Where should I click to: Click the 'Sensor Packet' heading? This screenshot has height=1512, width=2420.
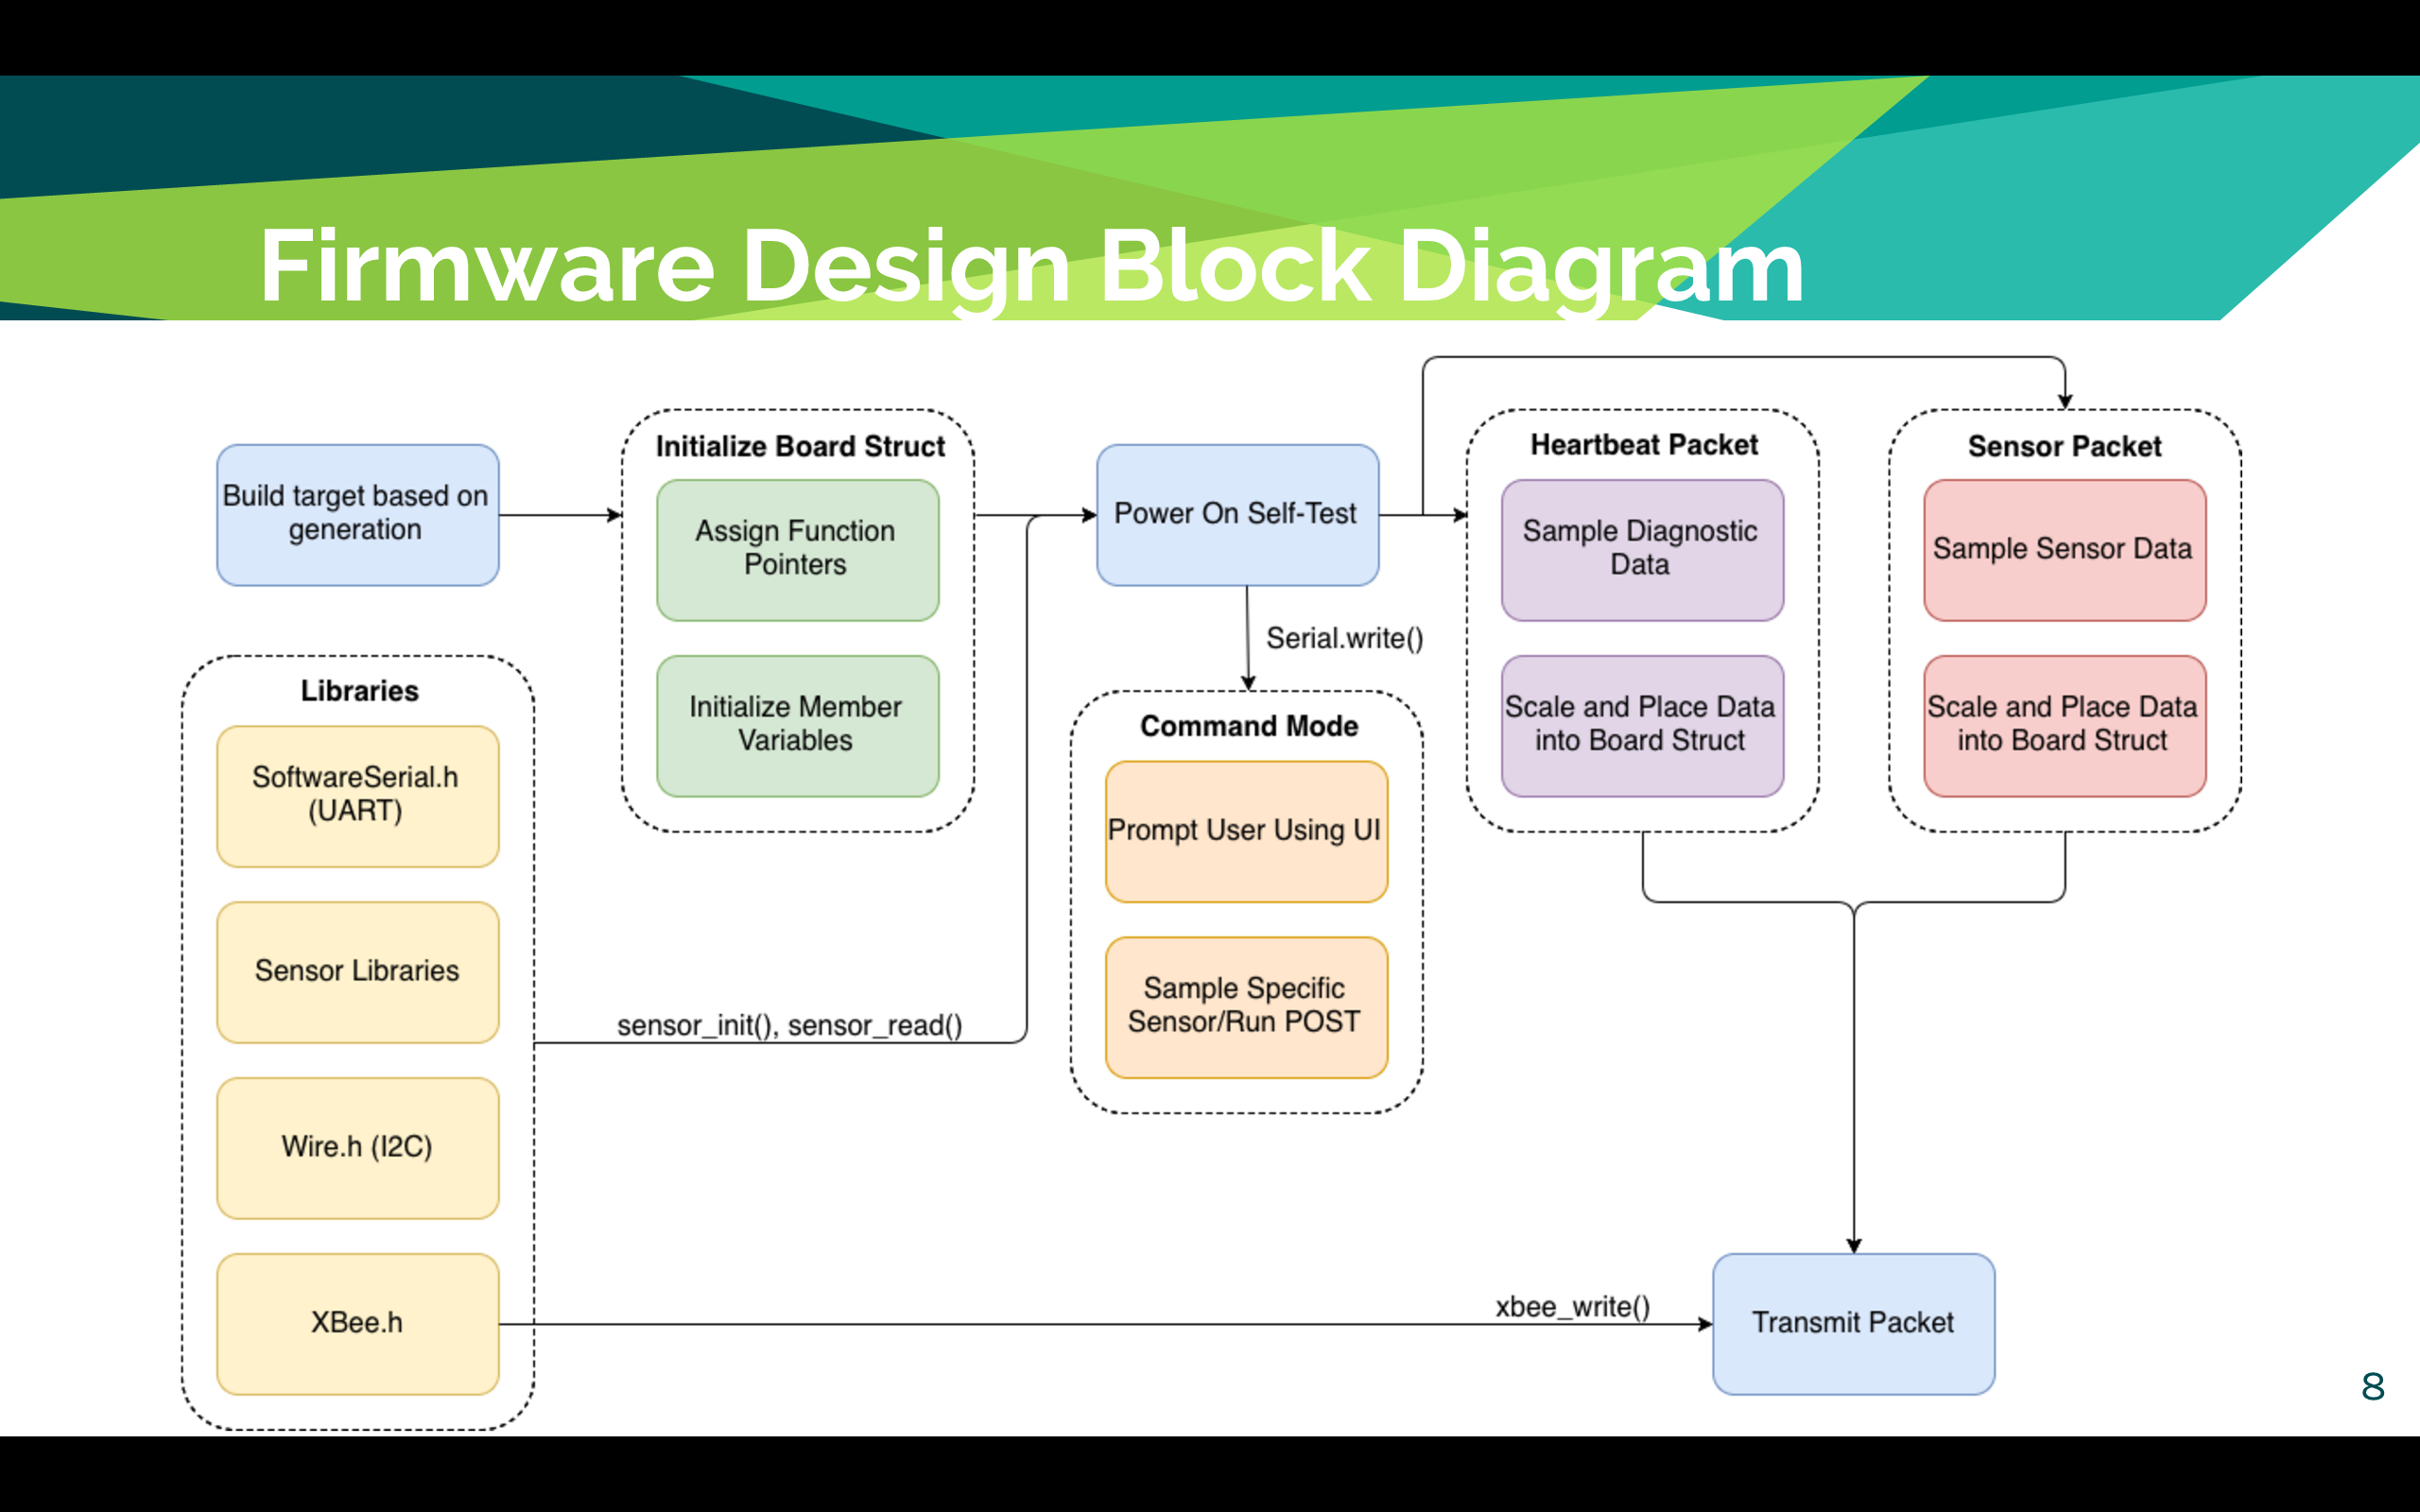[x=2064, y=446]
